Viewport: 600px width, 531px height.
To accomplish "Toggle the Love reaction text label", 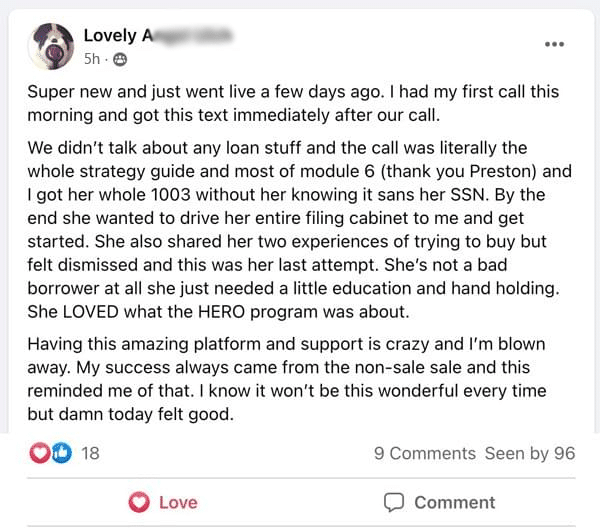I will point(178,502).
